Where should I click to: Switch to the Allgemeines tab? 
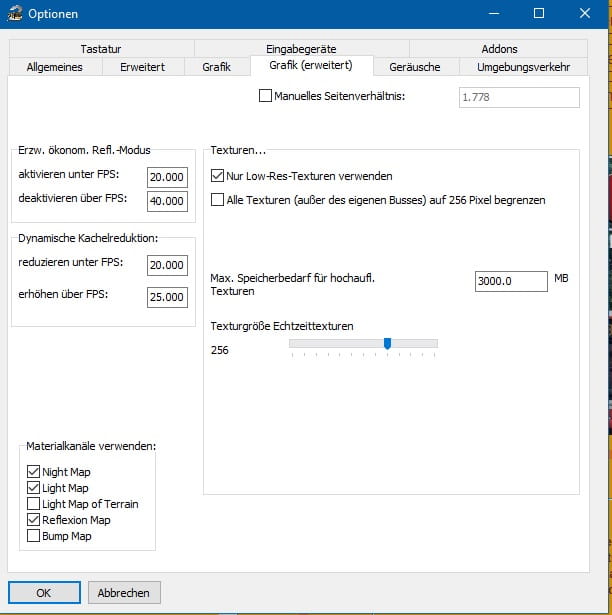click(x=55, y=67)
